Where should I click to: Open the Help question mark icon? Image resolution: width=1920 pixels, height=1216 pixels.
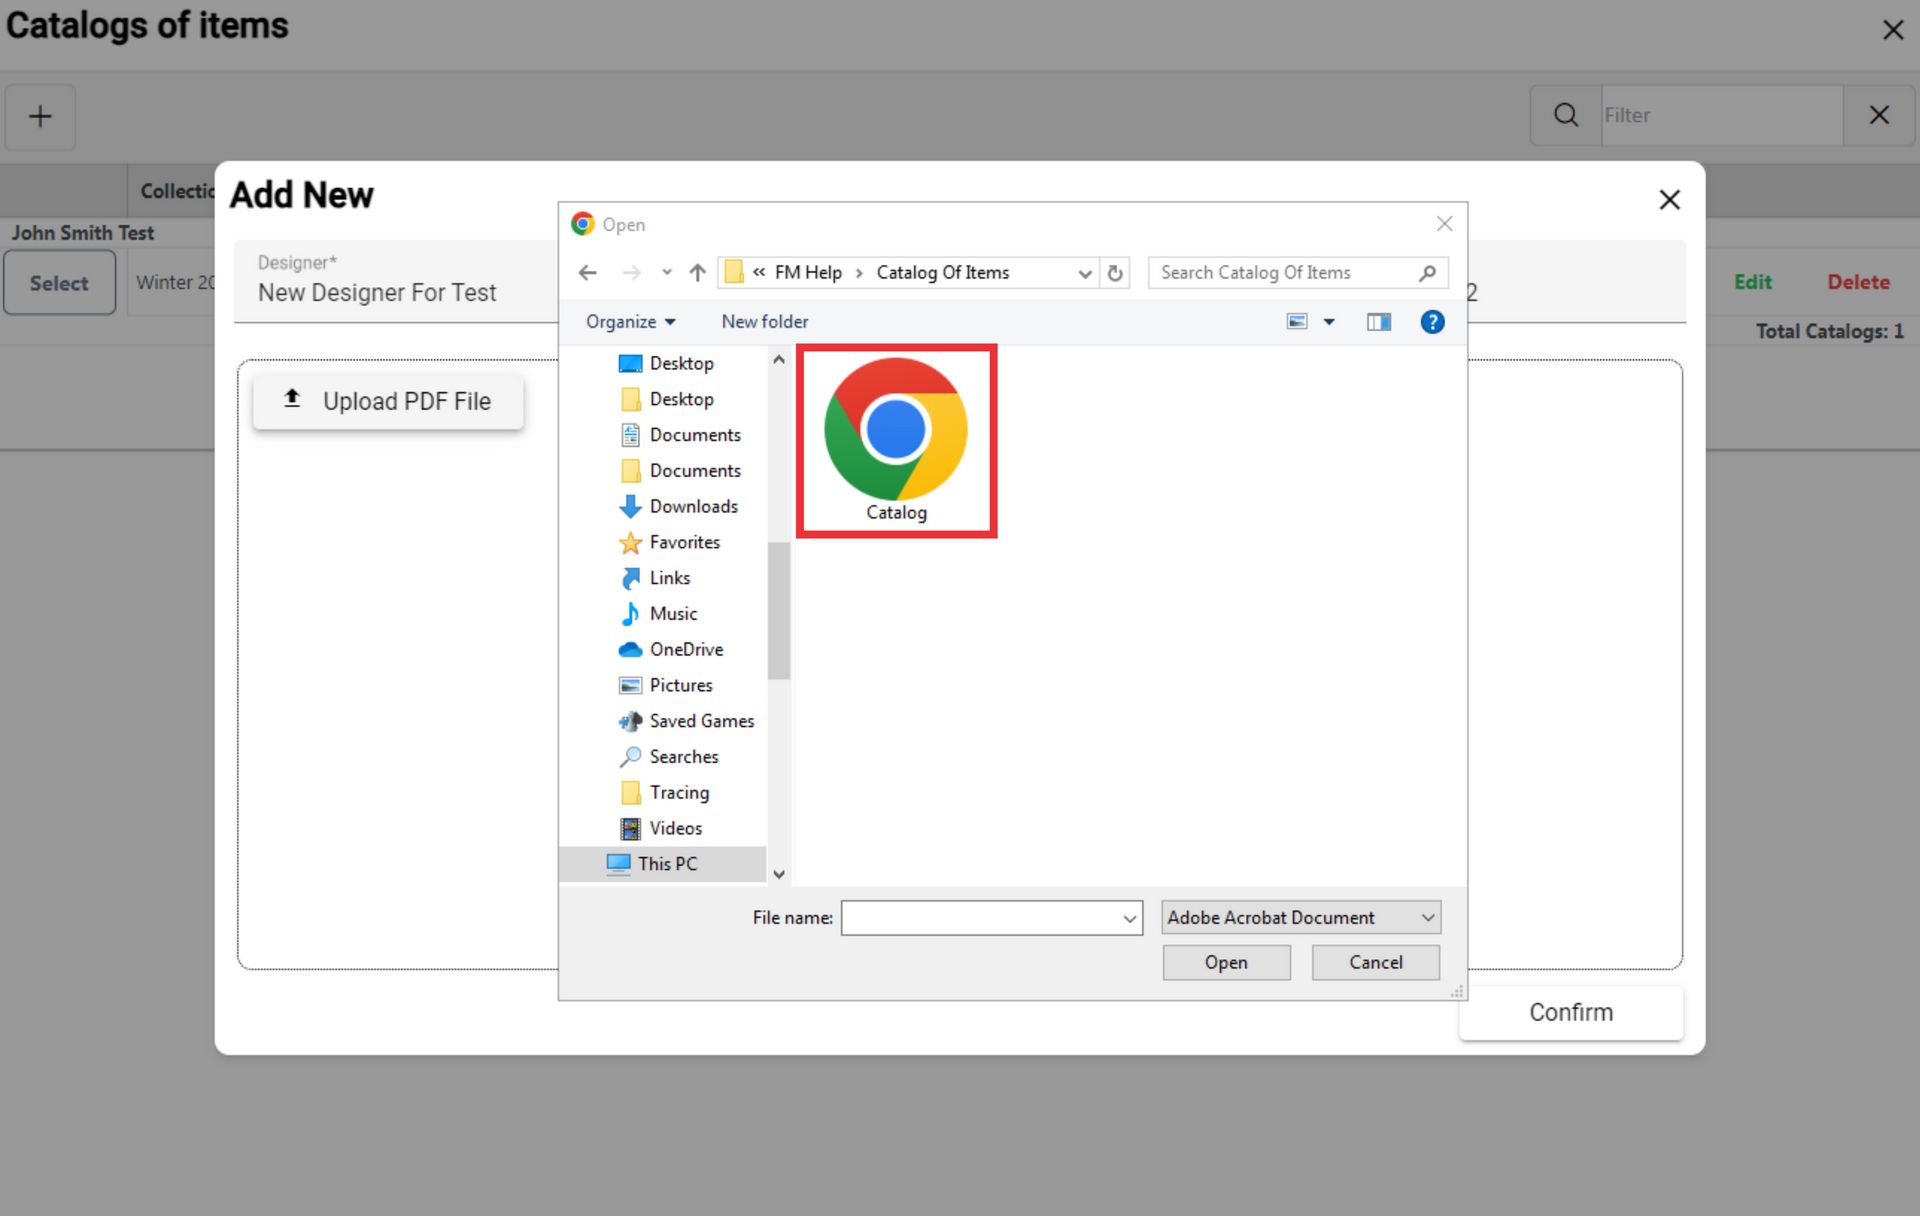[1432, 321]
